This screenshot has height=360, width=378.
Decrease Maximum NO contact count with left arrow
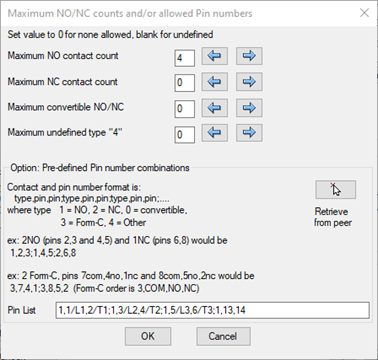[215, 56]
